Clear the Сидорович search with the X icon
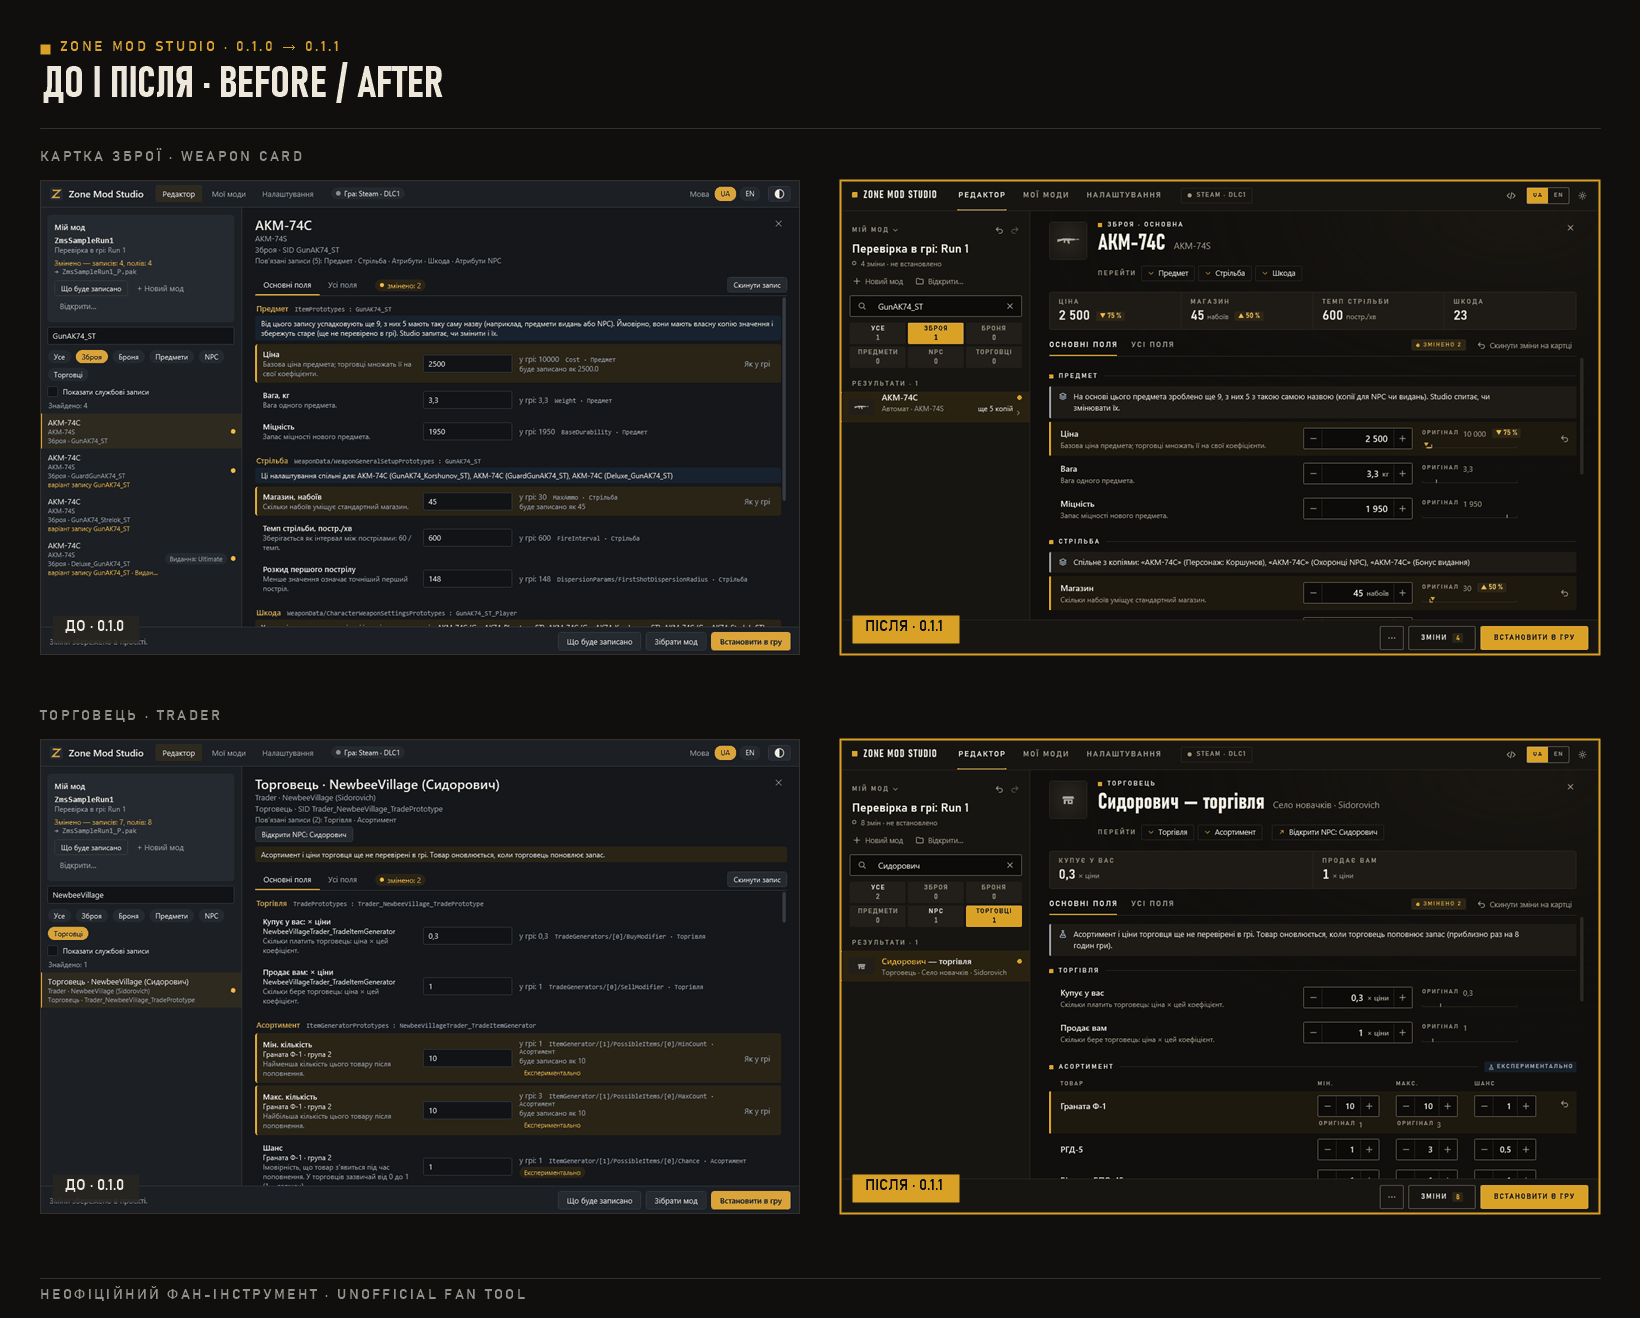The image size is (1640, 1318). point(1010,865)
